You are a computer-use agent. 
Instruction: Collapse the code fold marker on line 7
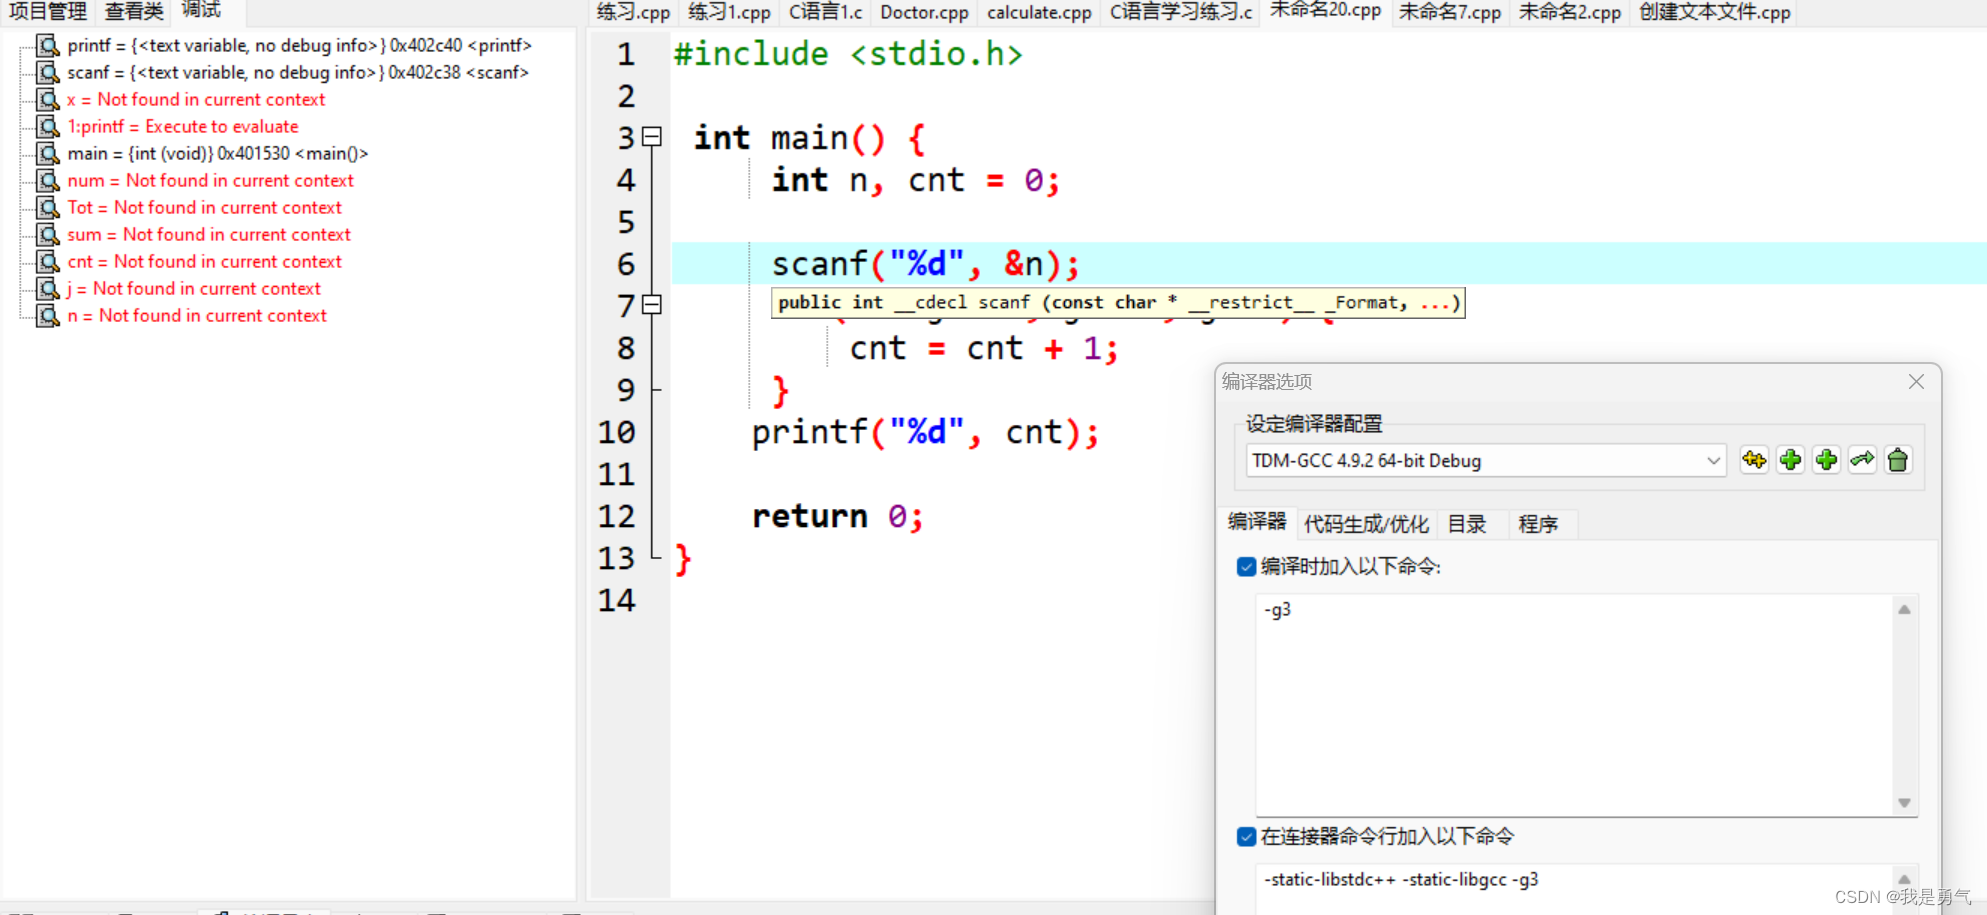(x=652, y=305)
